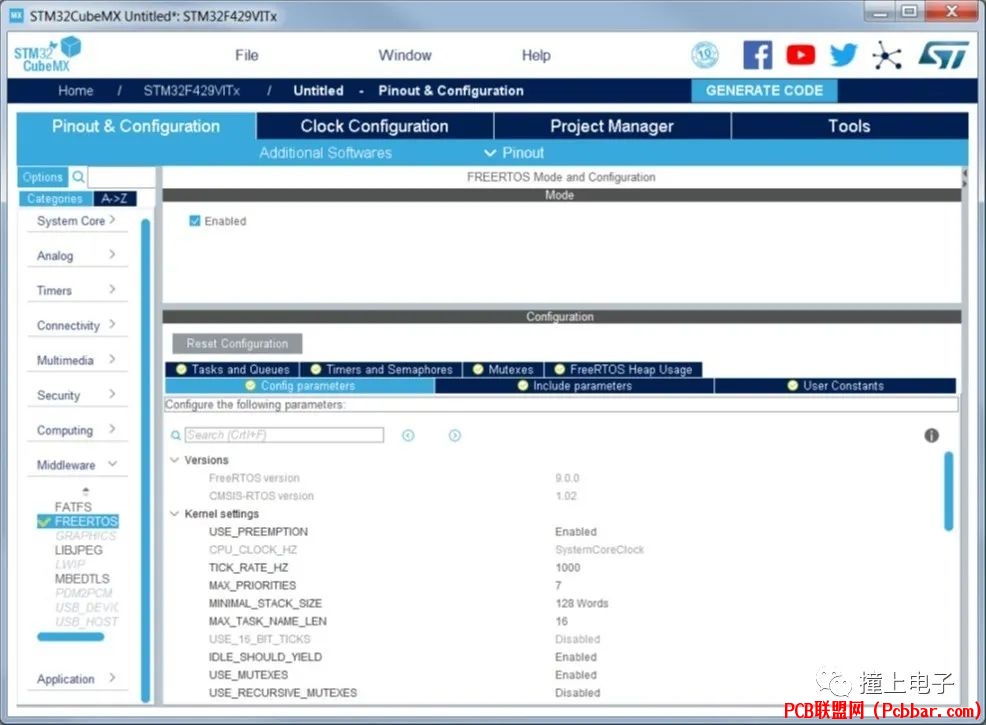Expand the Computing category
This screenshot has height=725, width=986.
(x=77, y=429)
